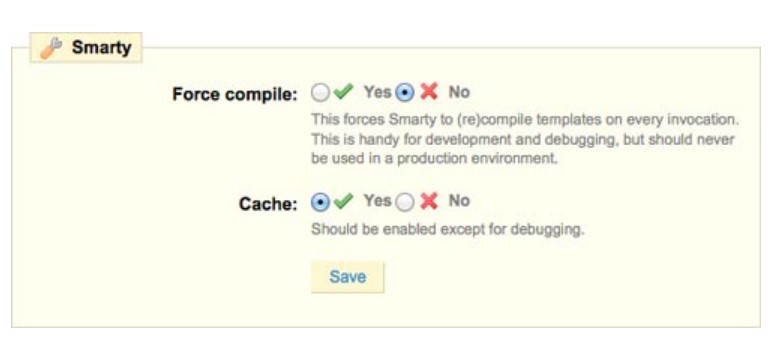Click the green checkmark for Force compile
The image size is (776, 364).
click(x=343, y=92)
